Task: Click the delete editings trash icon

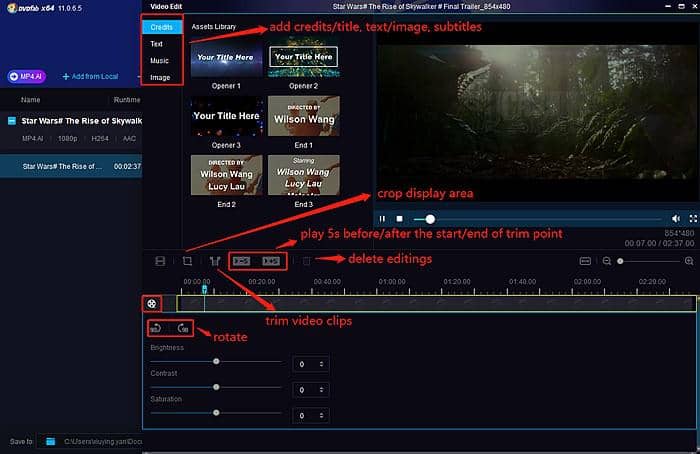Action: (x=307, y=261)
